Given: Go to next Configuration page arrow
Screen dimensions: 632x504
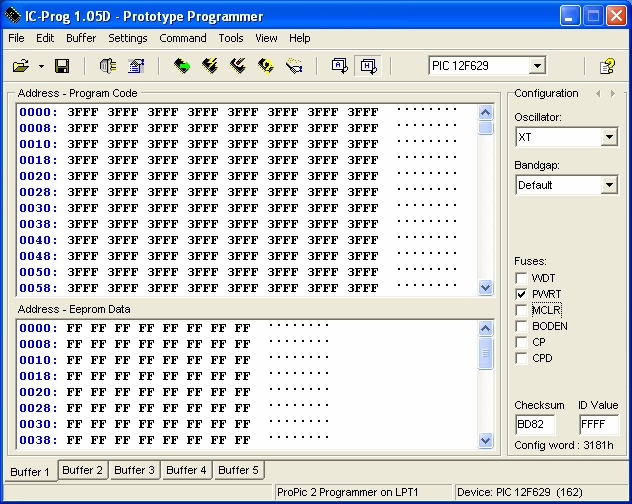Looking at the screenshot, I should (x=613, y=94).
